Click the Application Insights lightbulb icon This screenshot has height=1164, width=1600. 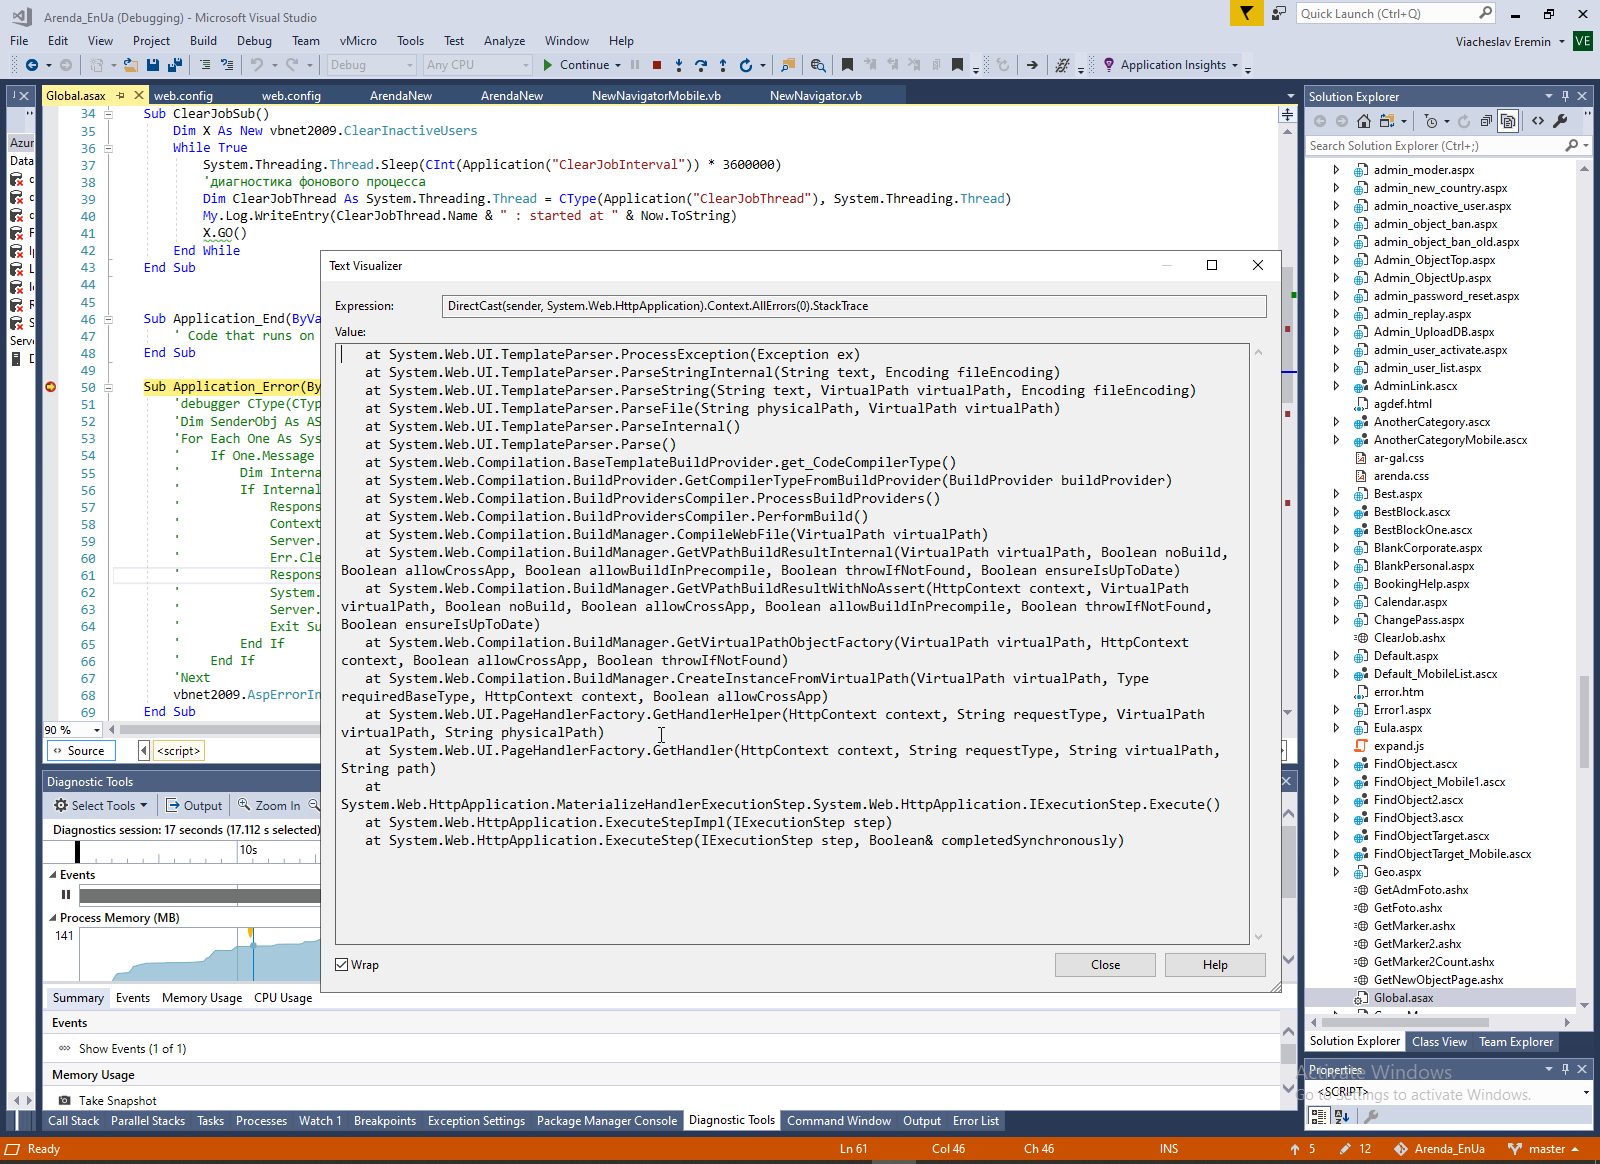pyautogui.click(x=1109, y=65)
